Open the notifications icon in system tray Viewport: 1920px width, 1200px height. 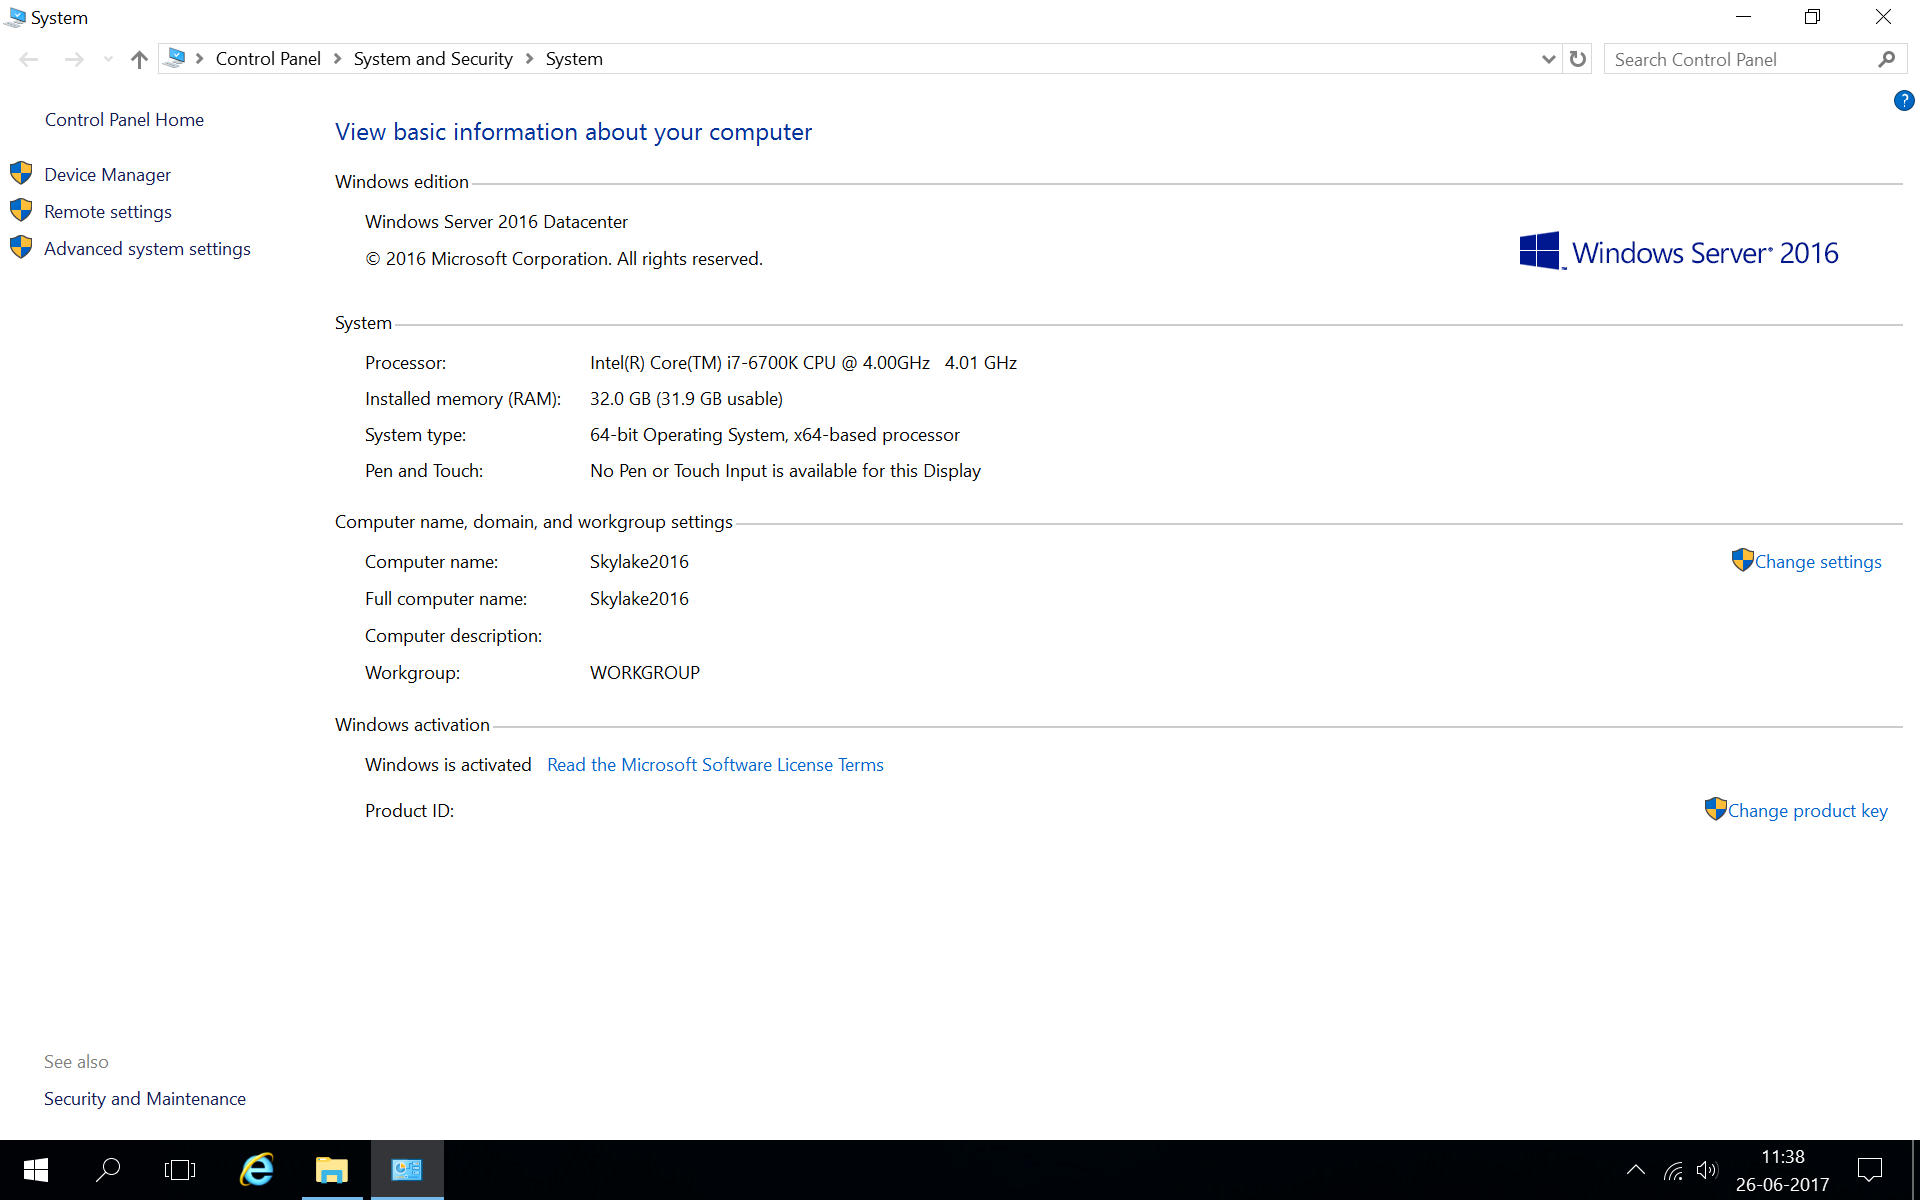pyautogui.click(x=1872, y=1169)
